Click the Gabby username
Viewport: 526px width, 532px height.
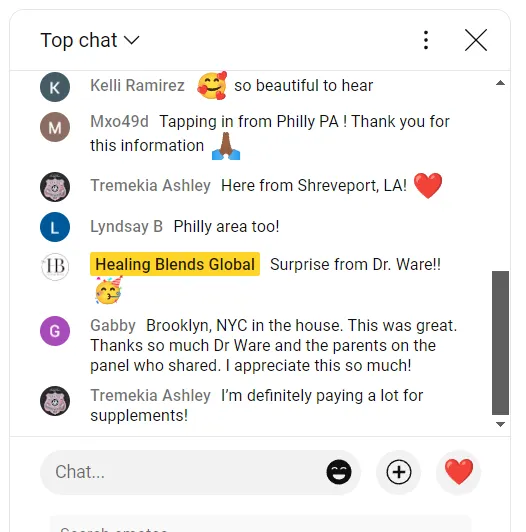tap(113, 326)
